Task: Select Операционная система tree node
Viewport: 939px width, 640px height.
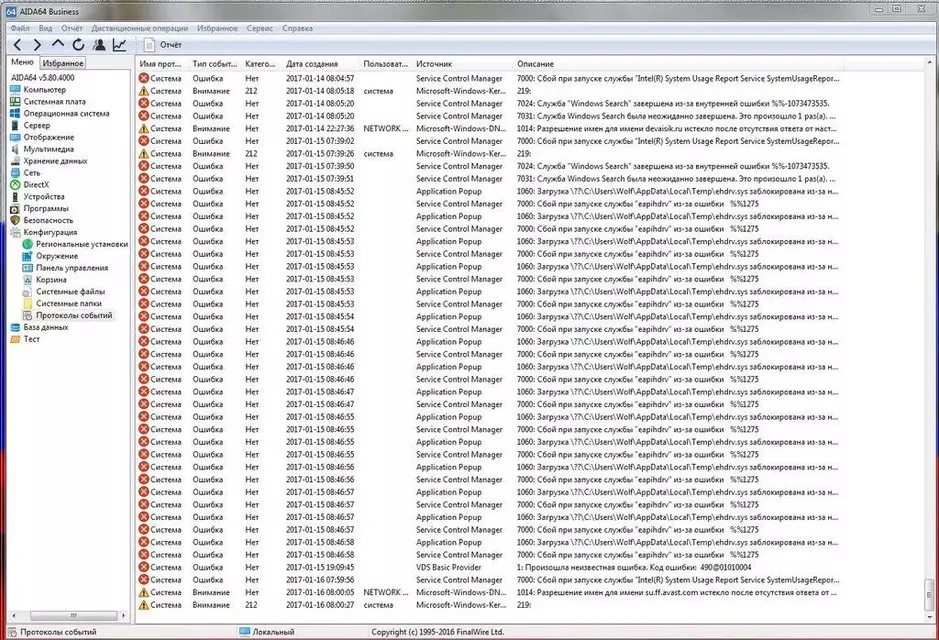Action: [x=66, y=113]
